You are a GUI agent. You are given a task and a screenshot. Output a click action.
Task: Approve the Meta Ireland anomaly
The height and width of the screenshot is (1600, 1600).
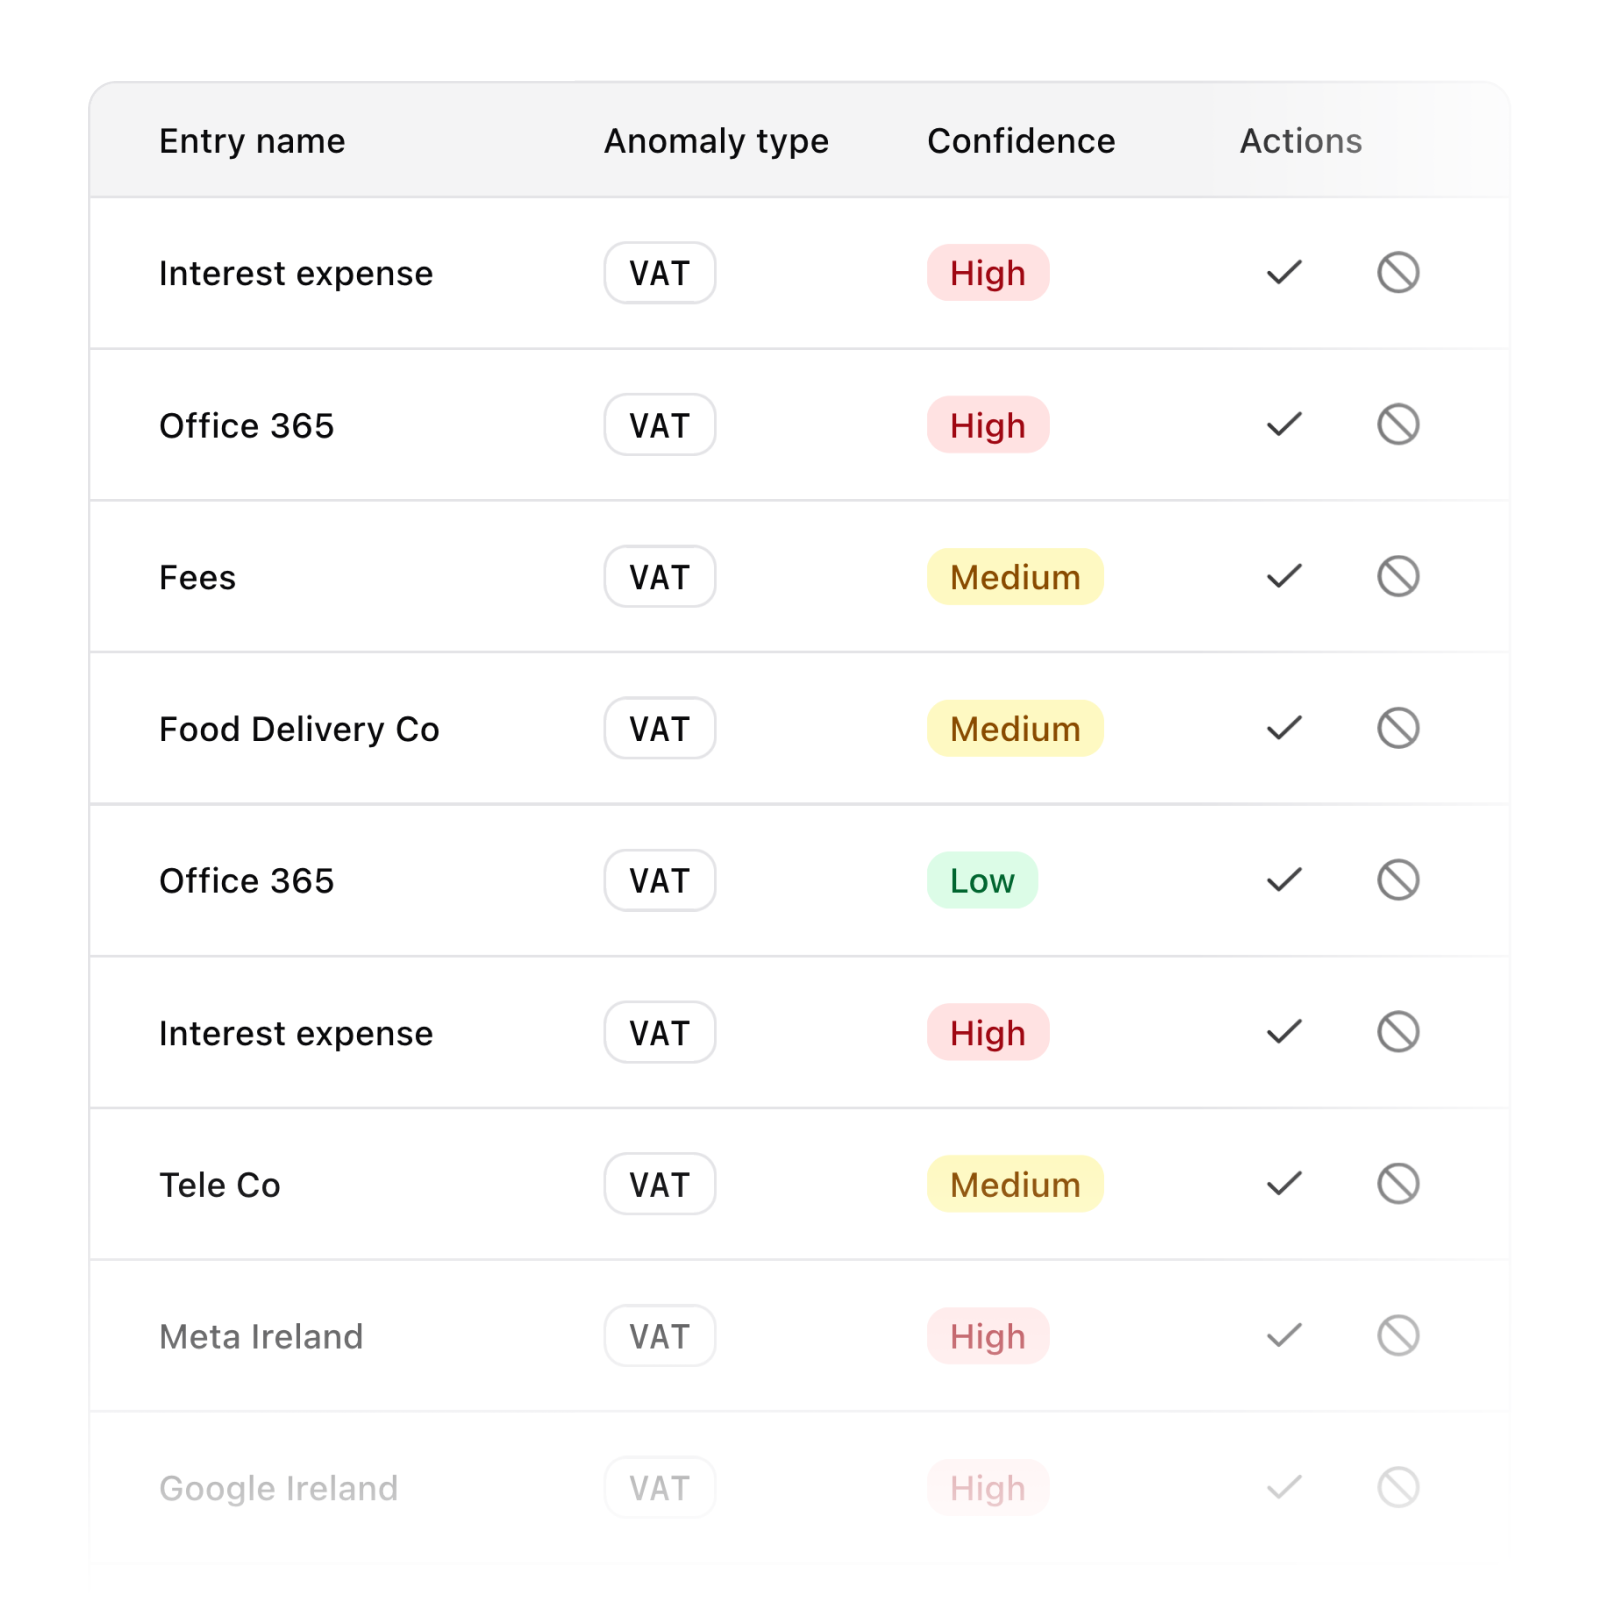pyautogui.click(x=1283, y=1336)
